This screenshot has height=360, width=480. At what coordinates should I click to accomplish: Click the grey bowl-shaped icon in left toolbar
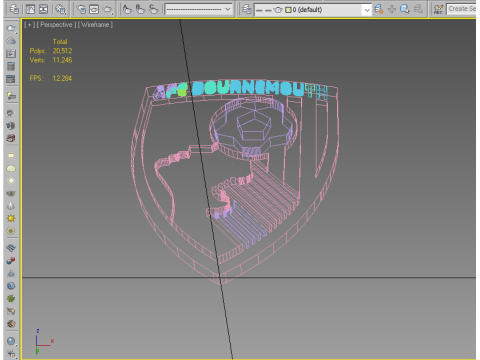pos(11,193)
